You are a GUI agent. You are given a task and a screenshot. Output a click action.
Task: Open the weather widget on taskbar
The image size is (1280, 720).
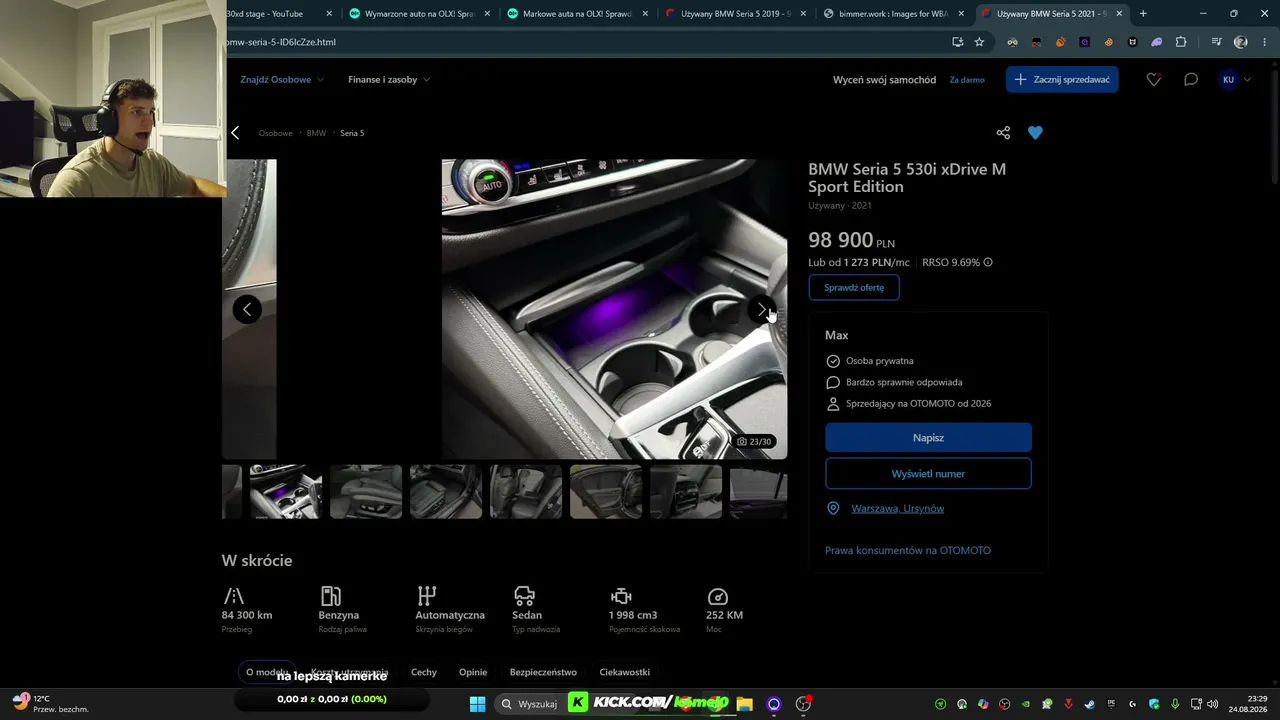[x=50, y=704]
